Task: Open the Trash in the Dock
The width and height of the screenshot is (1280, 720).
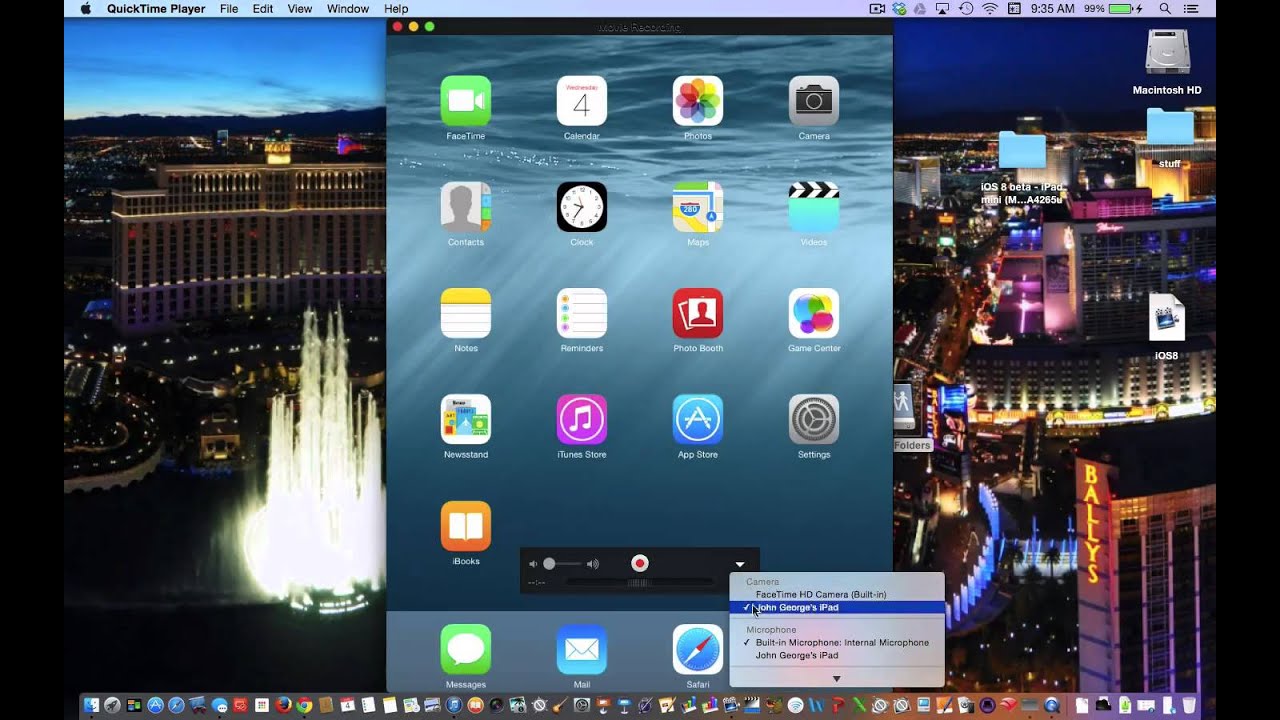Action: [1189, 705]
